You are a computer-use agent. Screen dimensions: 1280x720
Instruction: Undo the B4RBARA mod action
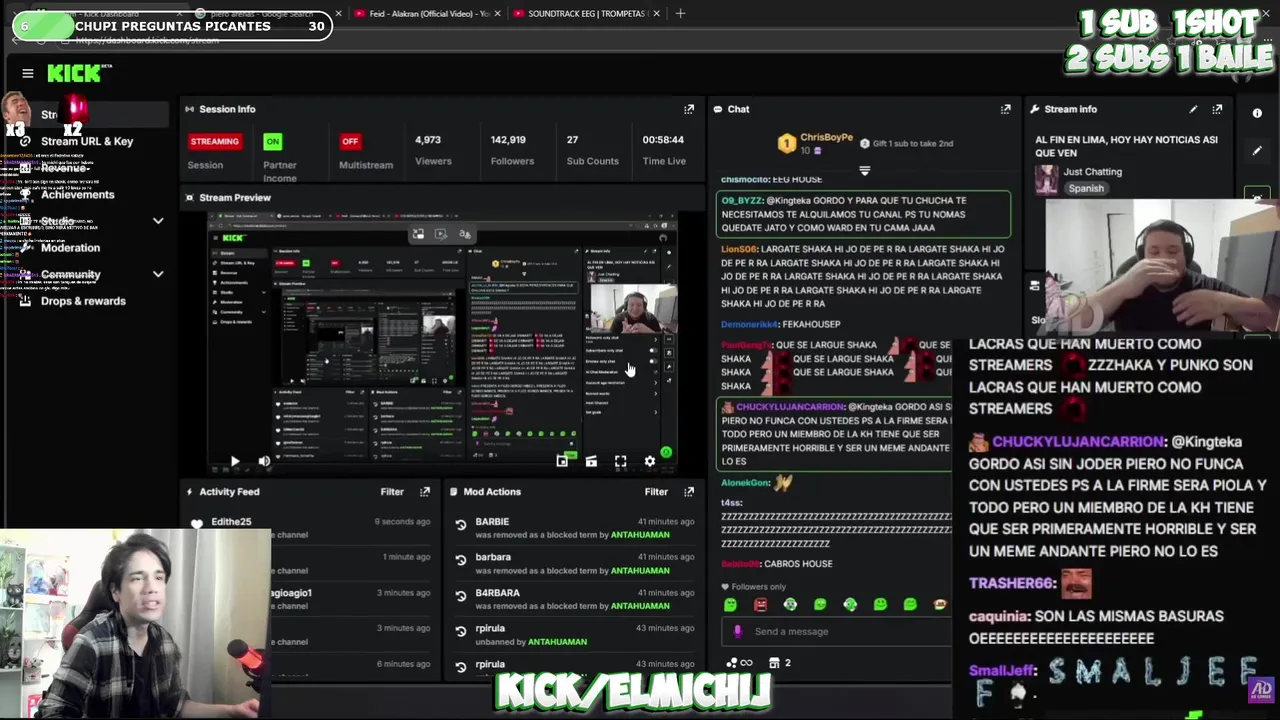[461, 596]
